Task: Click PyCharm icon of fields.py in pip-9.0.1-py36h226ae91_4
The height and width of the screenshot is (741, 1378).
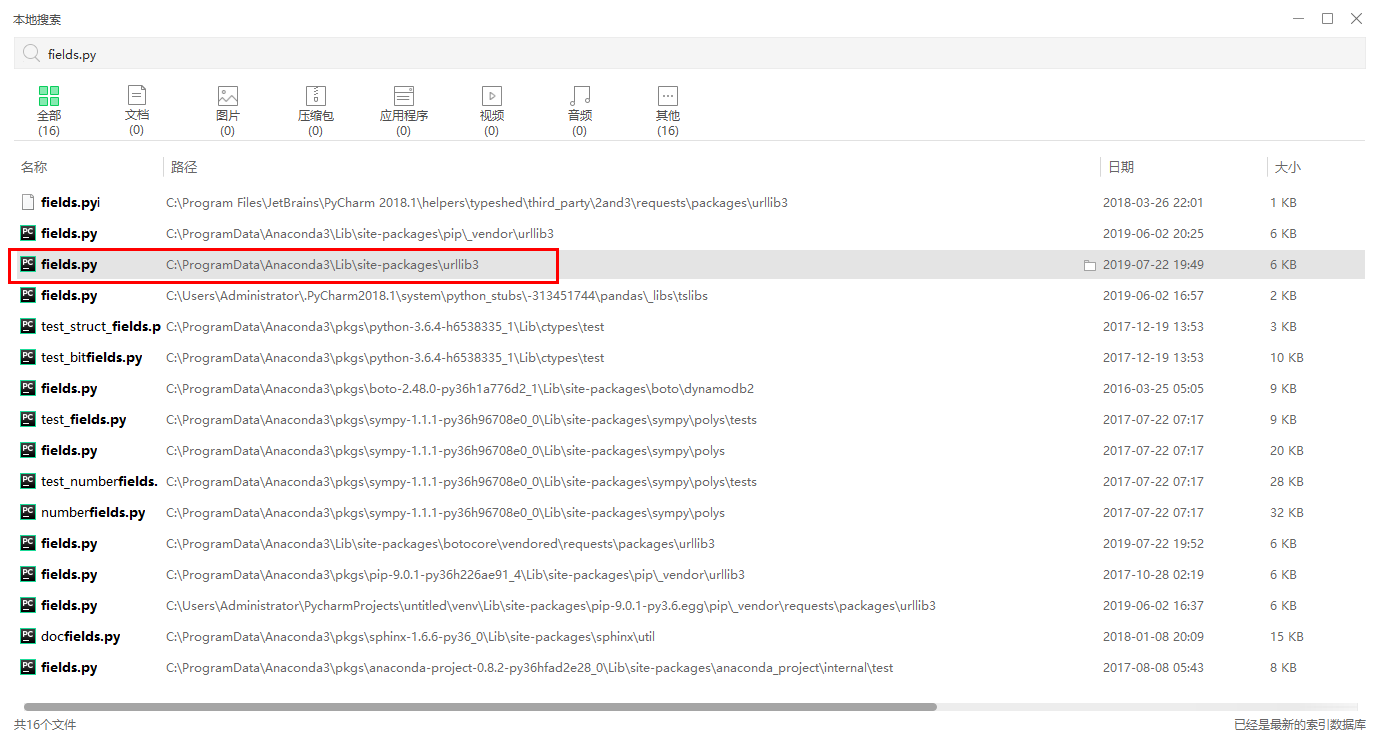Action: coord(28,574)
